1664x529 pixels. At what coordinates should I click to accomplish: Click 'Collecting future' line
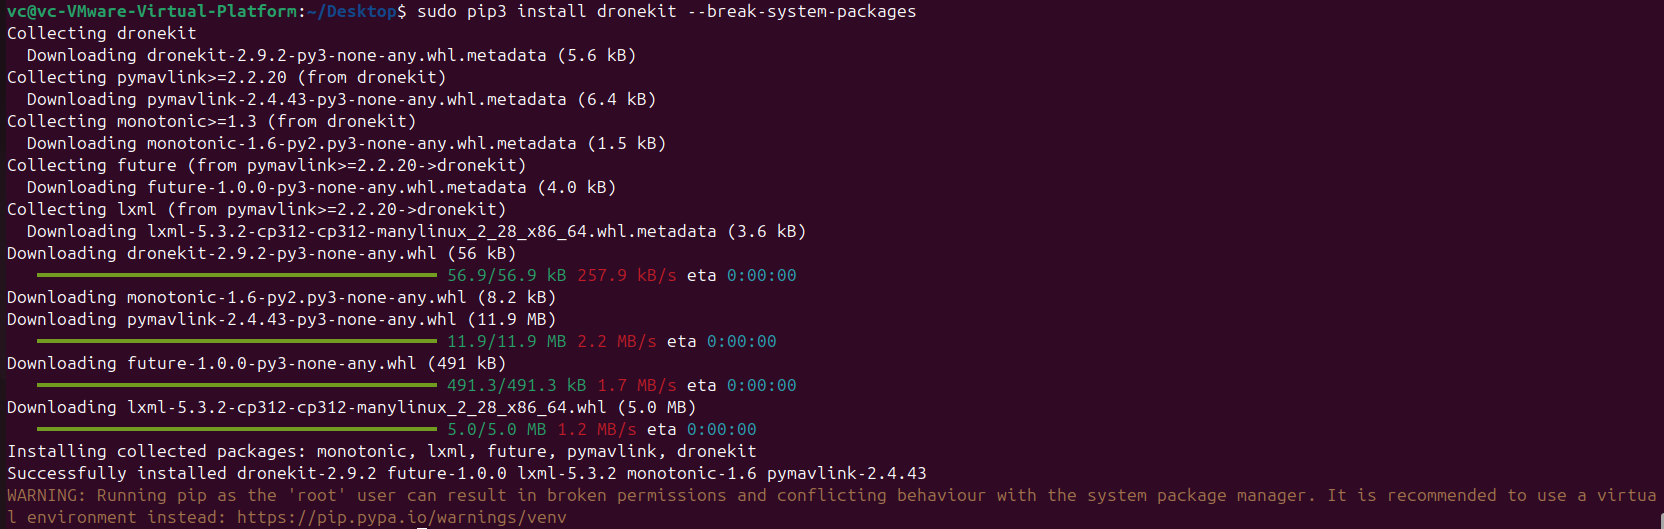coord(267,165)
